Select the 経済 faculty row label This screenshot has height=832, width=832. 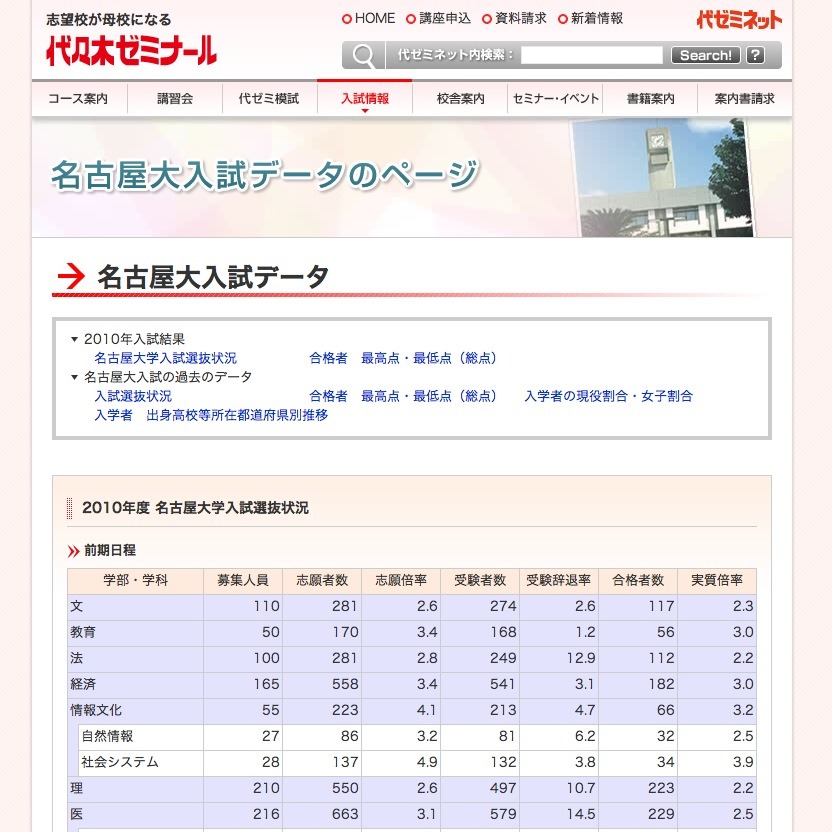(x=83, y=684)
